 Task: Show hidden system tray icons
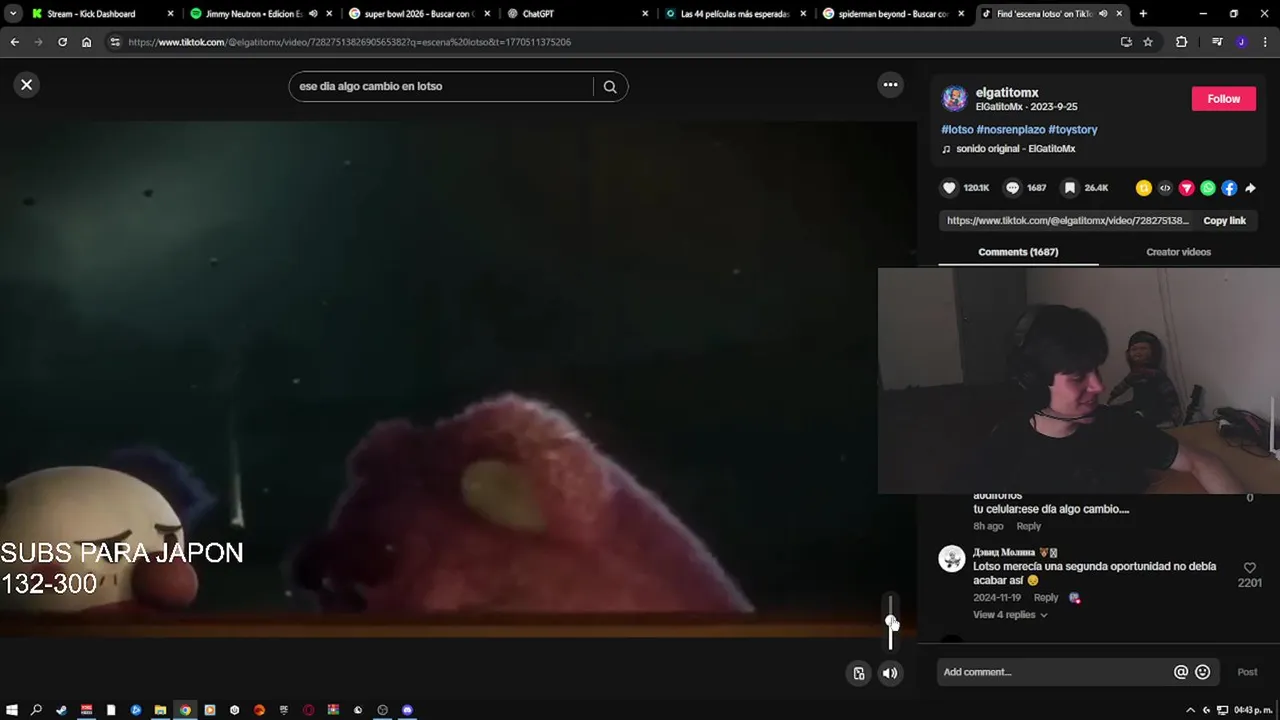click(x=1191, y=710)
